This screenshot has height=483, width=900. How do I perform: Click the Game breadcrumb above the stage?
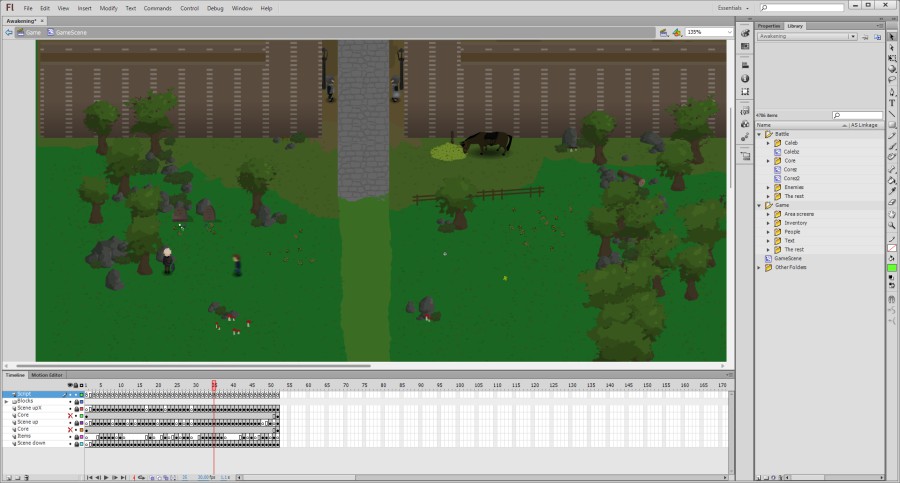[x=29, y=32]
